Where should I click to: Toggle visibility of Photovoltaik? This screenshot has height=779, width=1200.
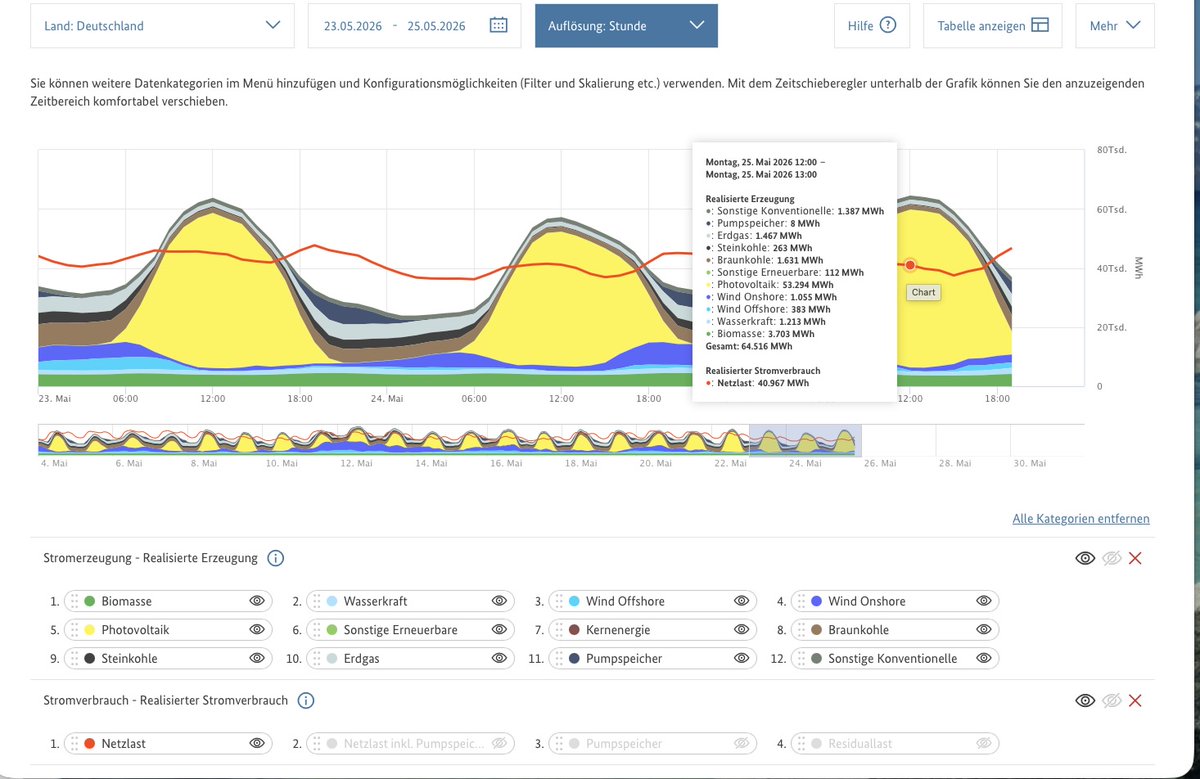click(257, 630)
